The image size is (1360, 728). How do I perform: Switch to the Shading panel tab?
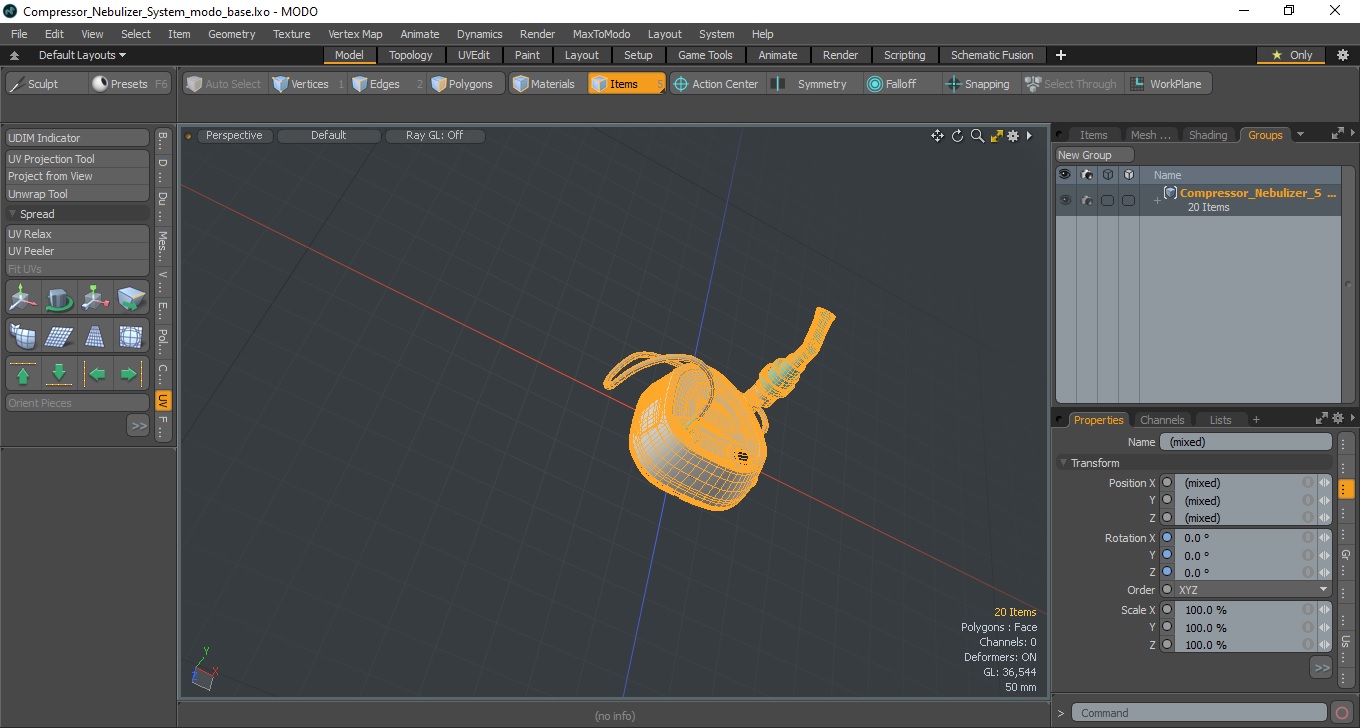1208,135
